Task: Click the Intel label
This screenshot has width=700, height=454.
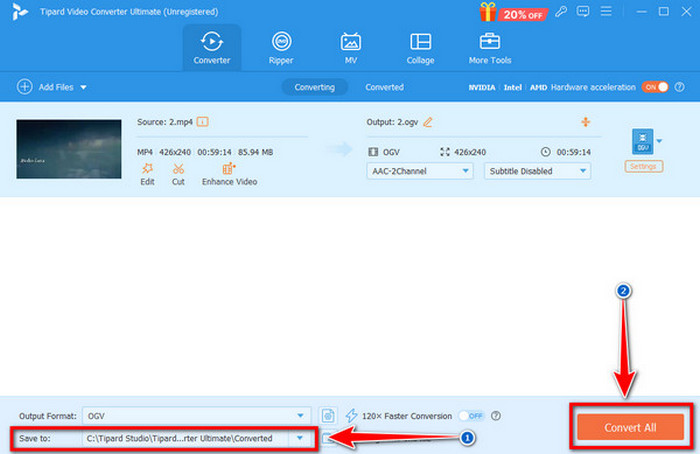Action: pos(512,87)
